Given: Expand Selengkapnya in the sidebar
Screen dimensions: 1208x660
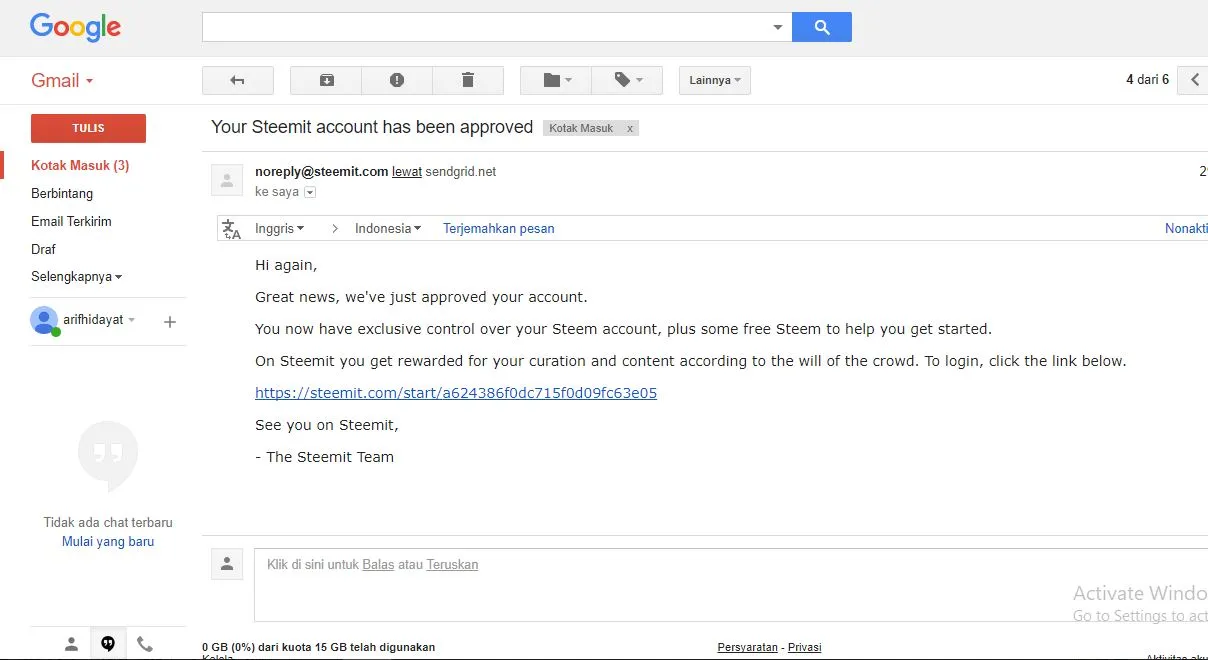Looking at the screenshot, I should (x=77, y=277).
